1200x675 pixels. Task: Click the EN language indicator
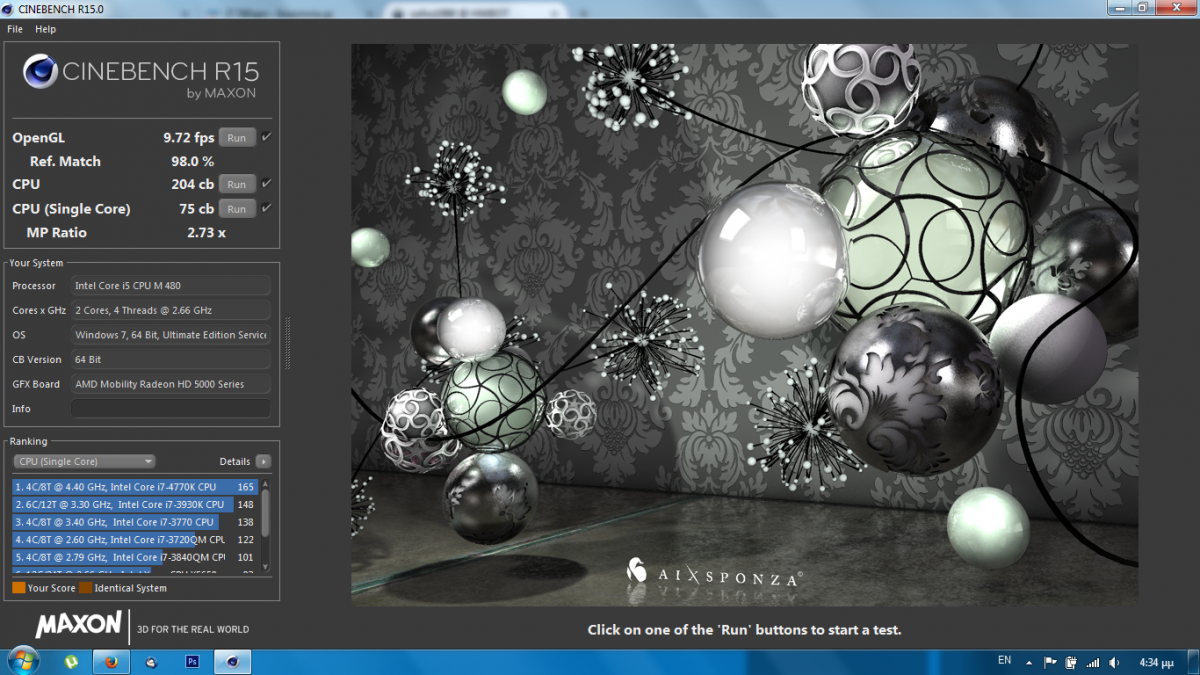tap(1004, 661)
